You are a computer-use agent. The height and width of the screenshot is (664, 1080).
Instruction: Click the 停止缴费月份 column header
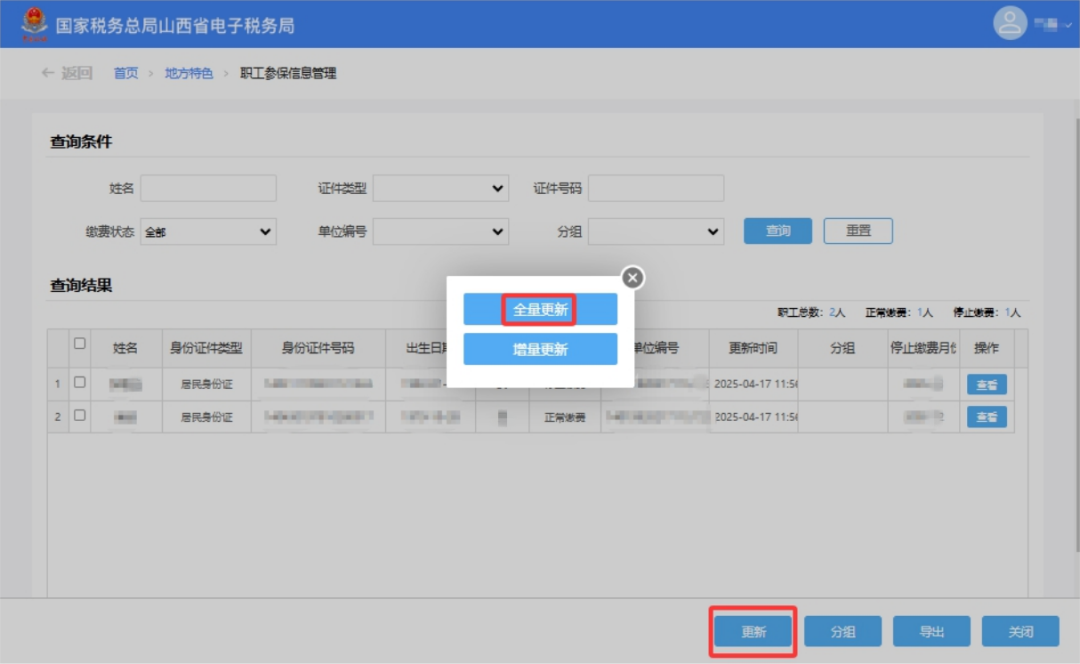(923, 349)
